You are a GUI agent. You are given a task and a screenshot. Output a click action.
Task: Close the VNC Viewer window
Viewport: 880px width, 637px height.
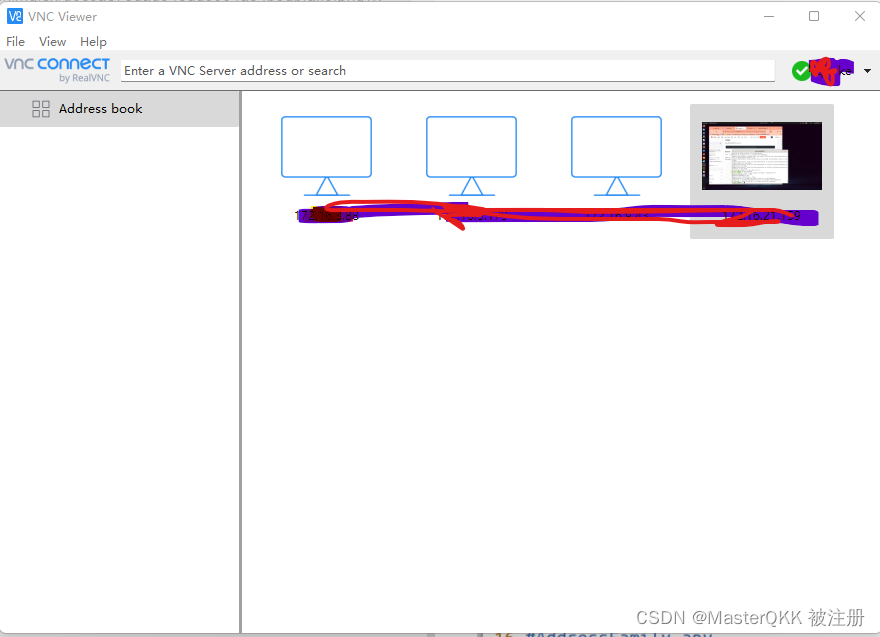pyautogui.click(x=860, y=16)
